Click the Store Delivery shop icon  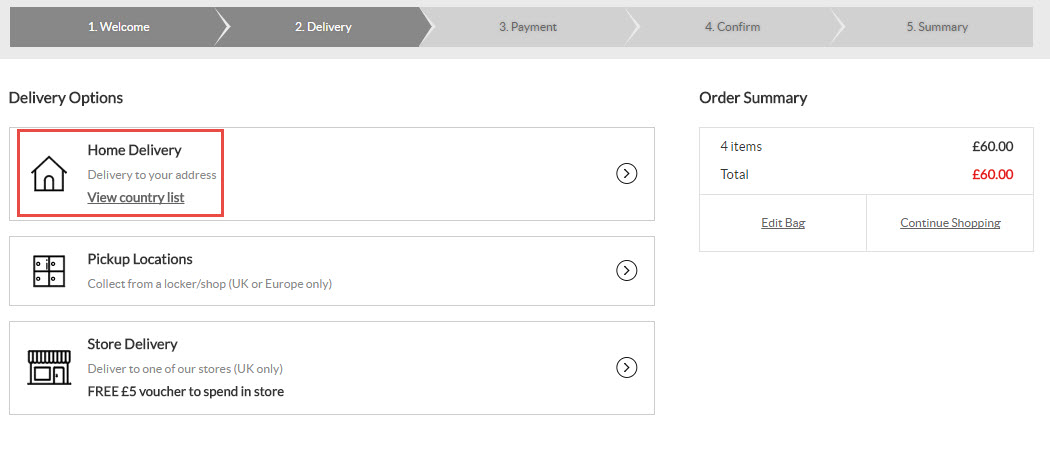click(x=49, y=367)
